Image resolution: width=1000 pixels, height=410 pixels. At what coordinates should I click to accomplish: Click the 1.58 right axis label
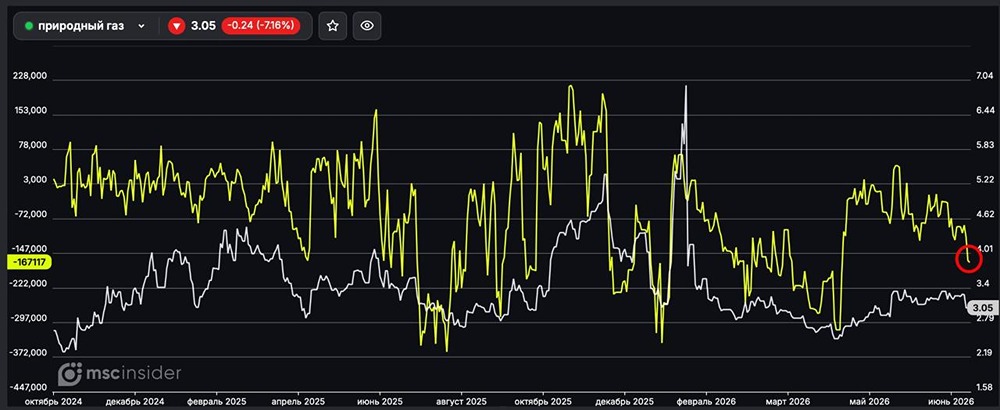[x=983, y=387]
